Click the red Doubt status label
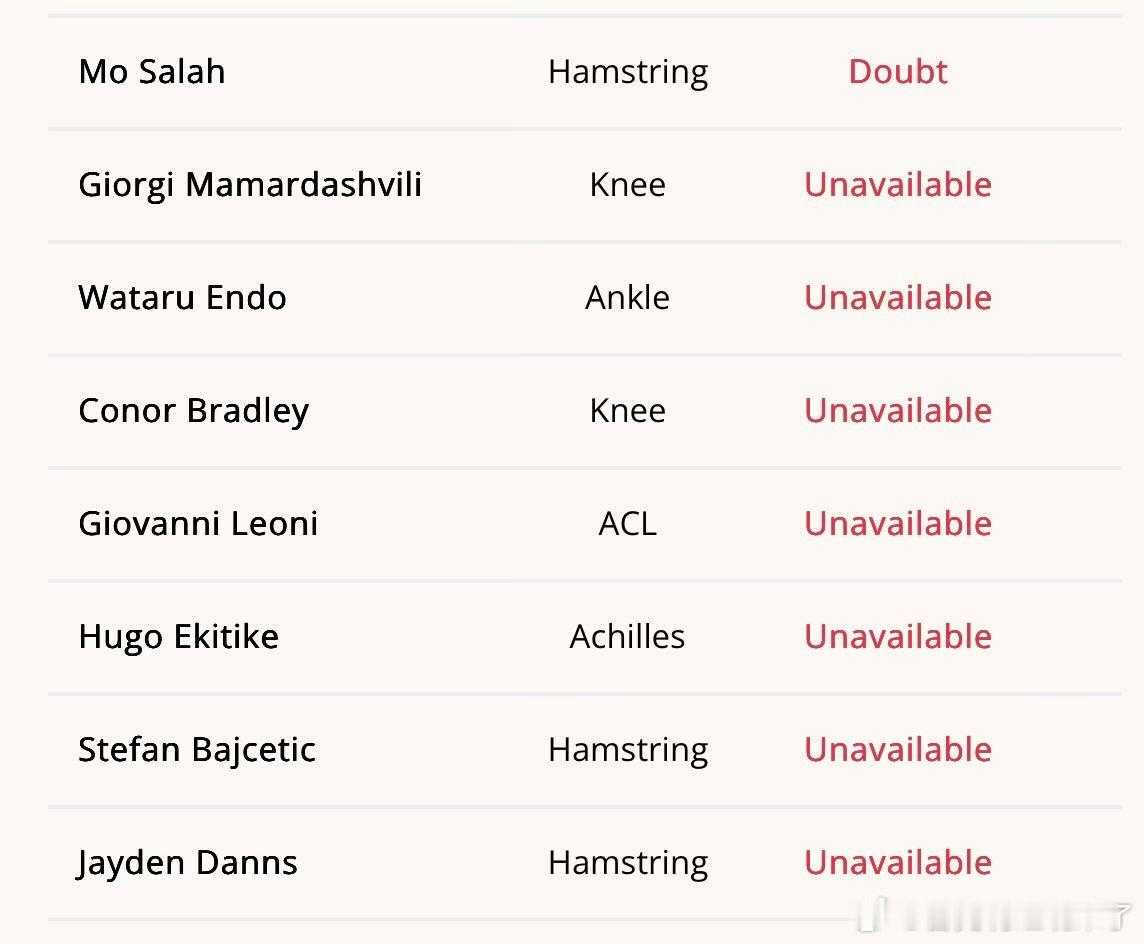1144x944 pixels. pos(898,72)
